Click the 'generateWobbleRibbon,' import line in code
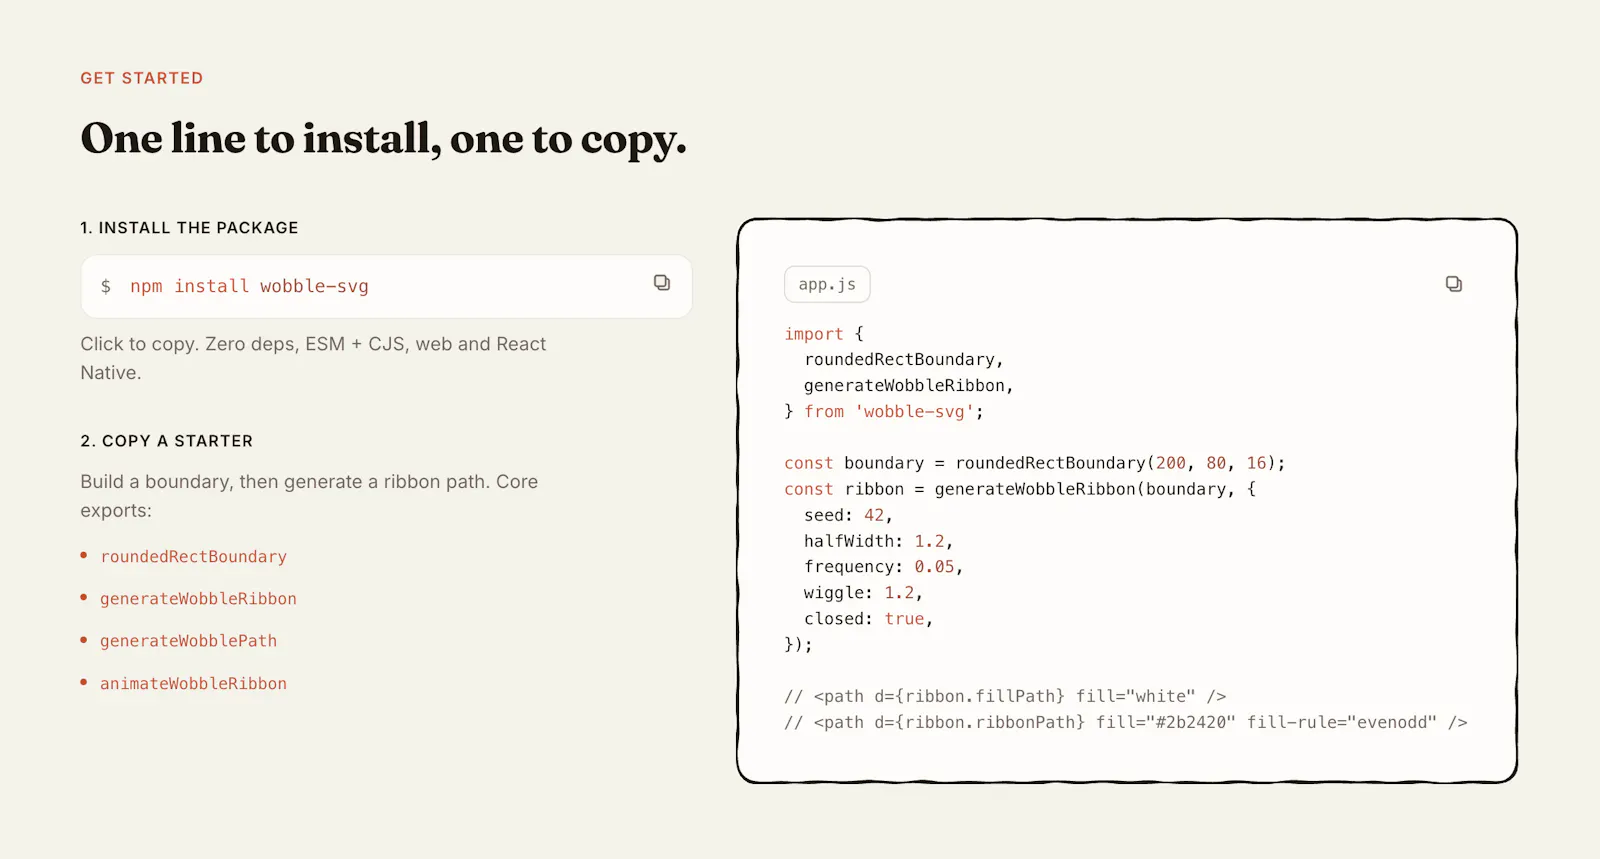This screenshot has height=859, width=1600. coord(909,386)
